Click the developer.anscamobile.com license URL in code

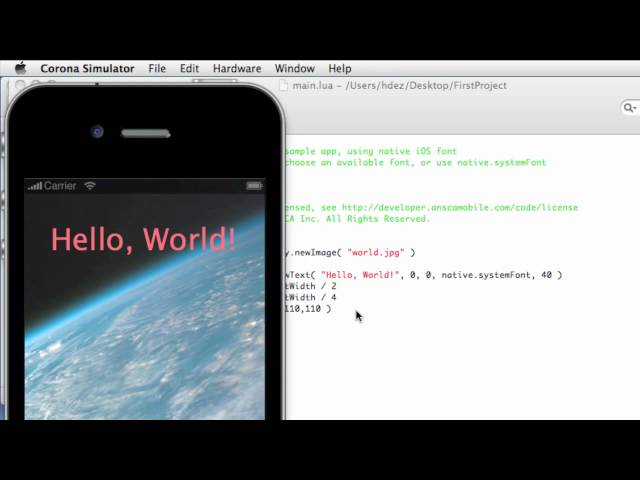point(460,208)
